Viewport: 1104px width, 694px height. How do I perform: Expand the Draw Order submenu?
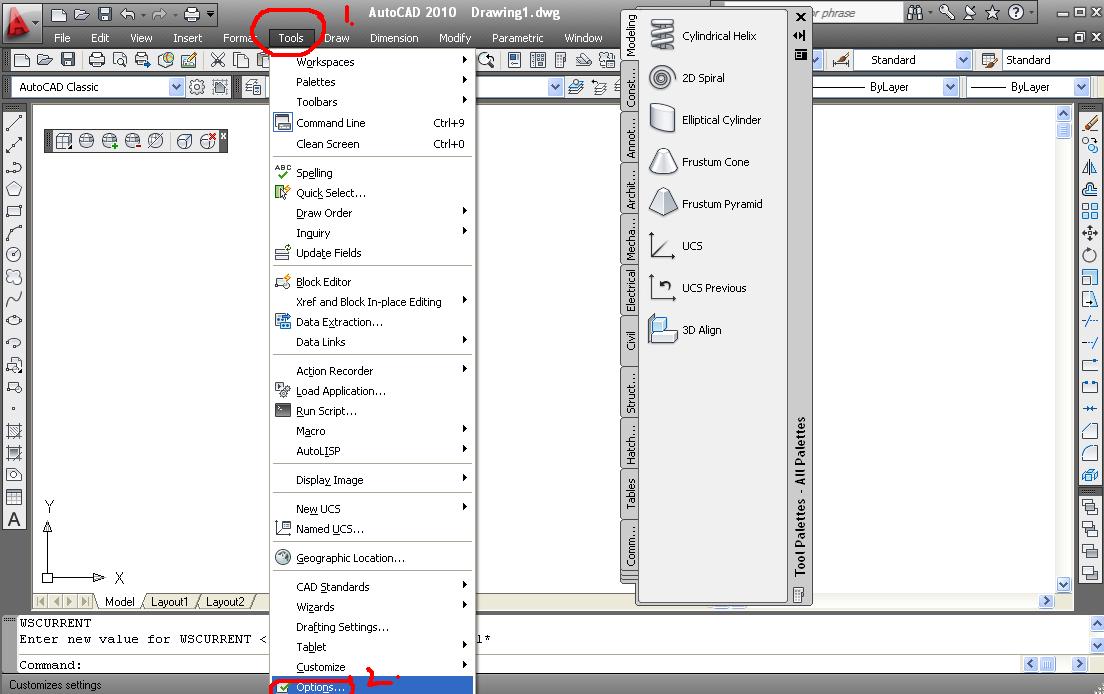point(372,213)
